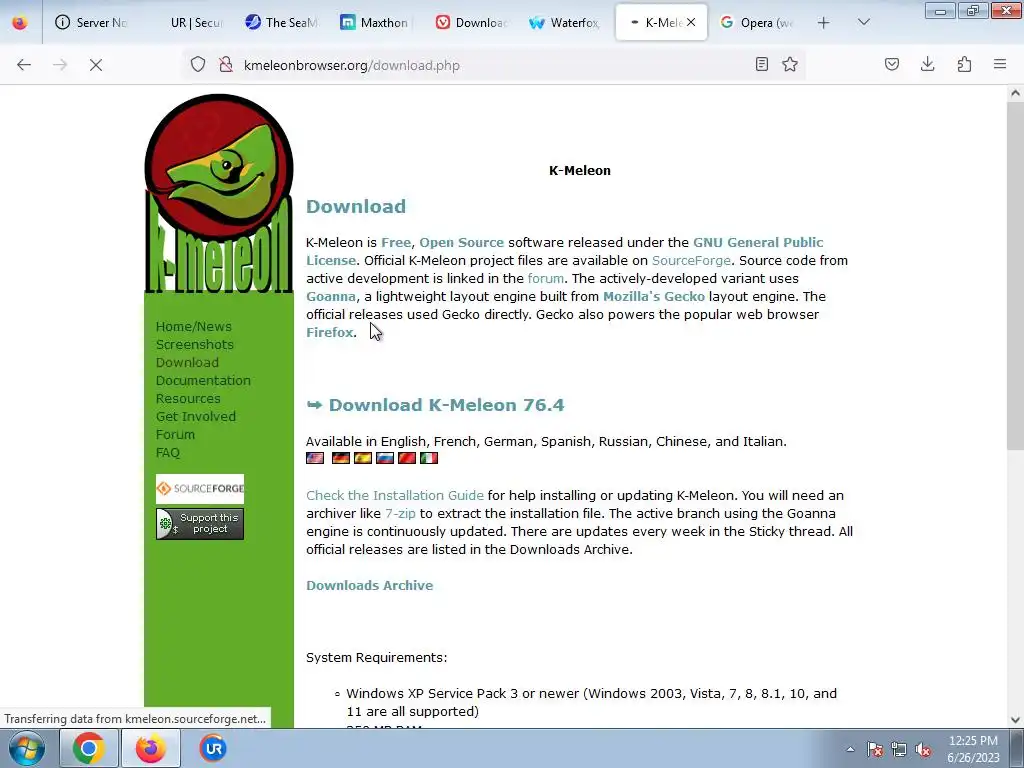Select the Russian flag icon
Screen dimensions: 1024x768
(385, 458)
